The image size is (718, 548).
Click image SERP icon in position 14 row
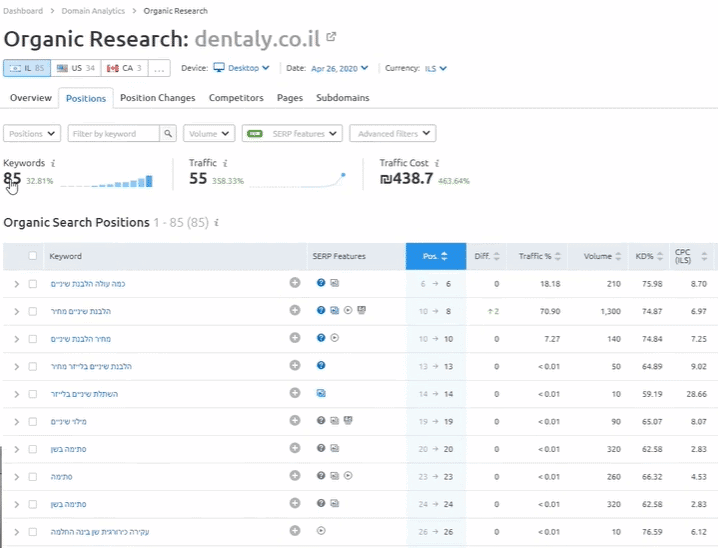[321, 393]
